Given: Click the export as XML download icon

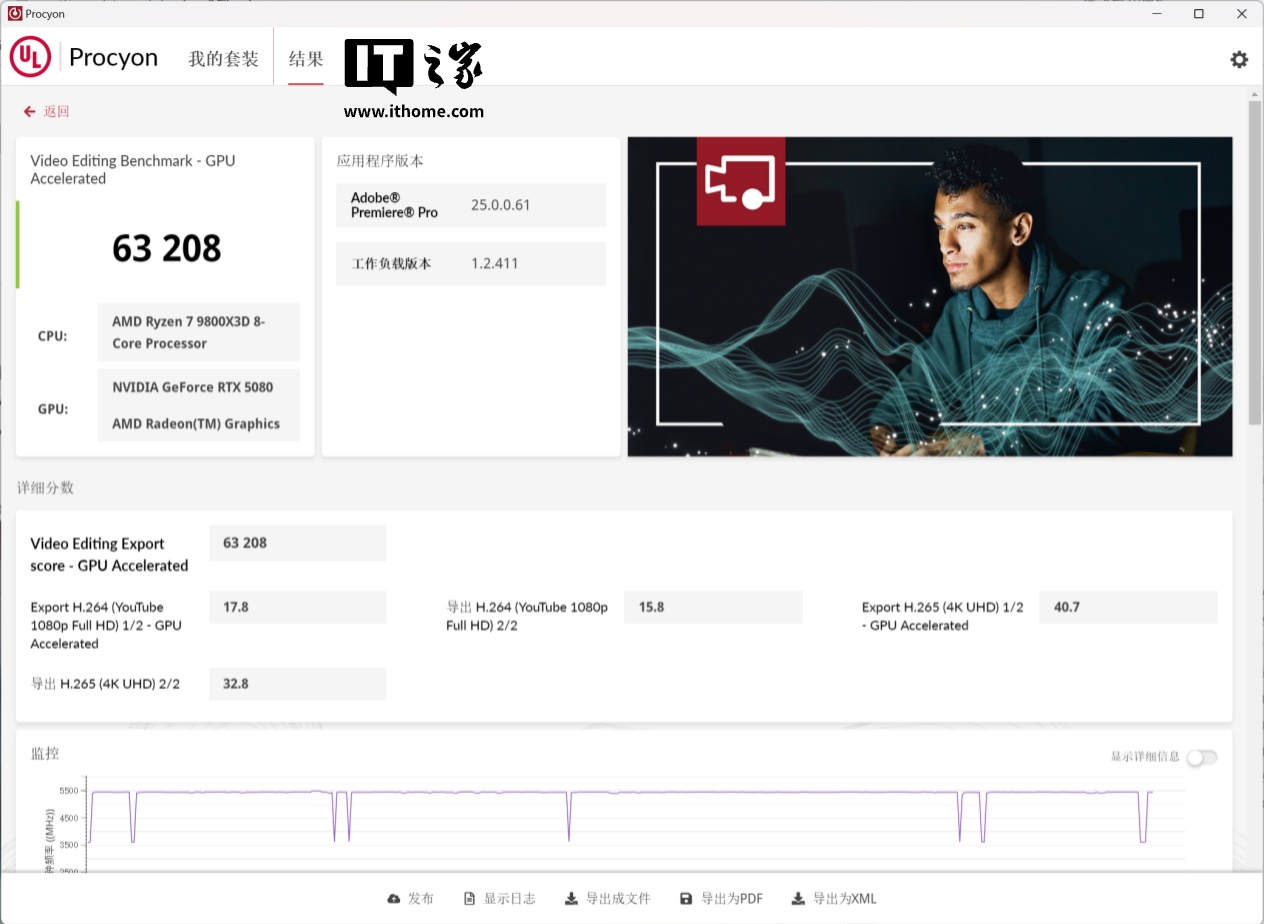Looking at the screenshot, I should [798, 899].
